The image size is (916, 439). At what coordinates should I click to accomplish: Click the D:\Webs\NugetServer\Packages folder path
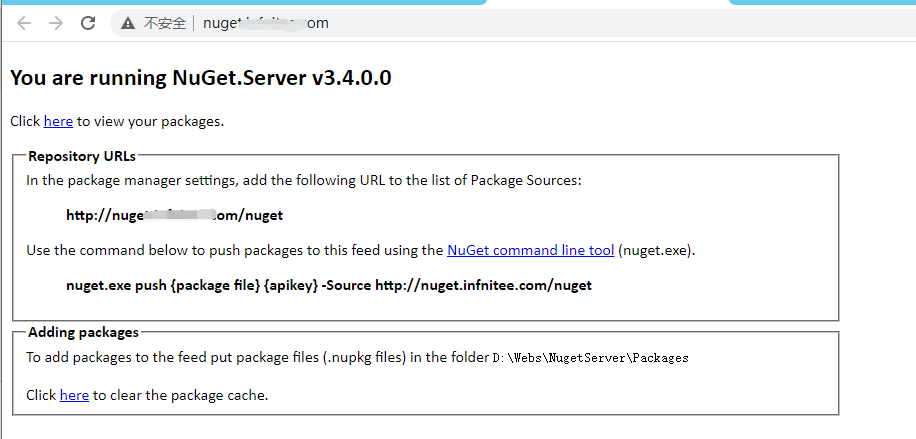pyautogui.click(x=591, y=358)
